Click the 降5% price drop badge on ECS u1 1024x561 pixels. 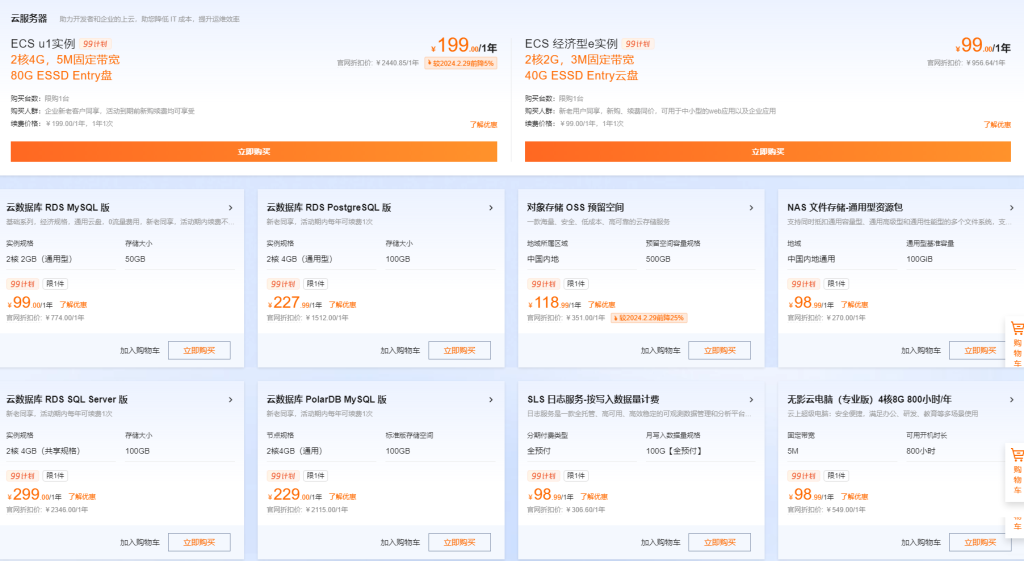point(461,63)
